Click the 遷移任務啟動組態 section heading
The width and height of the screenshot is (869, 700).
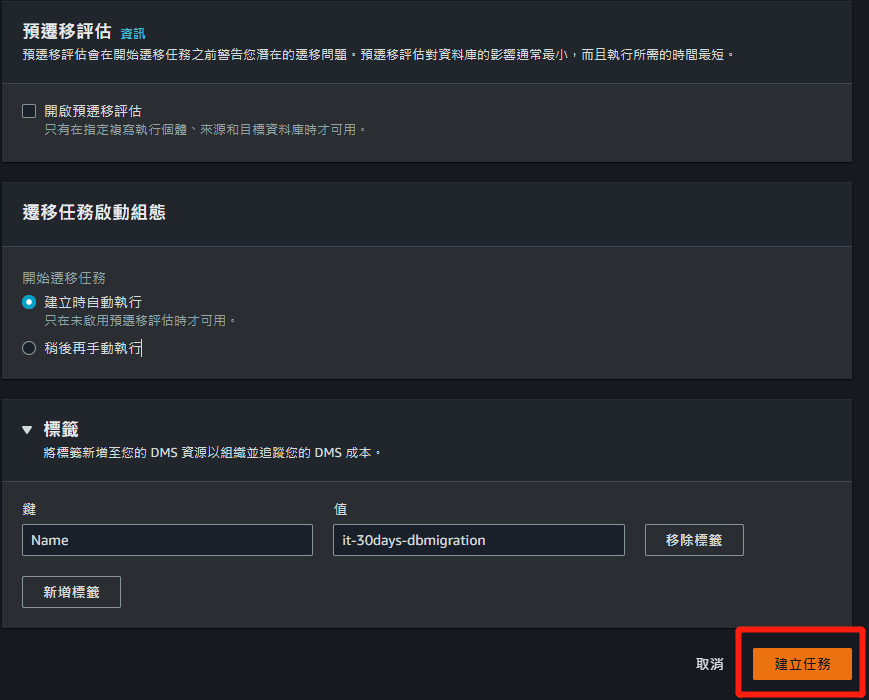pos(94,212)
